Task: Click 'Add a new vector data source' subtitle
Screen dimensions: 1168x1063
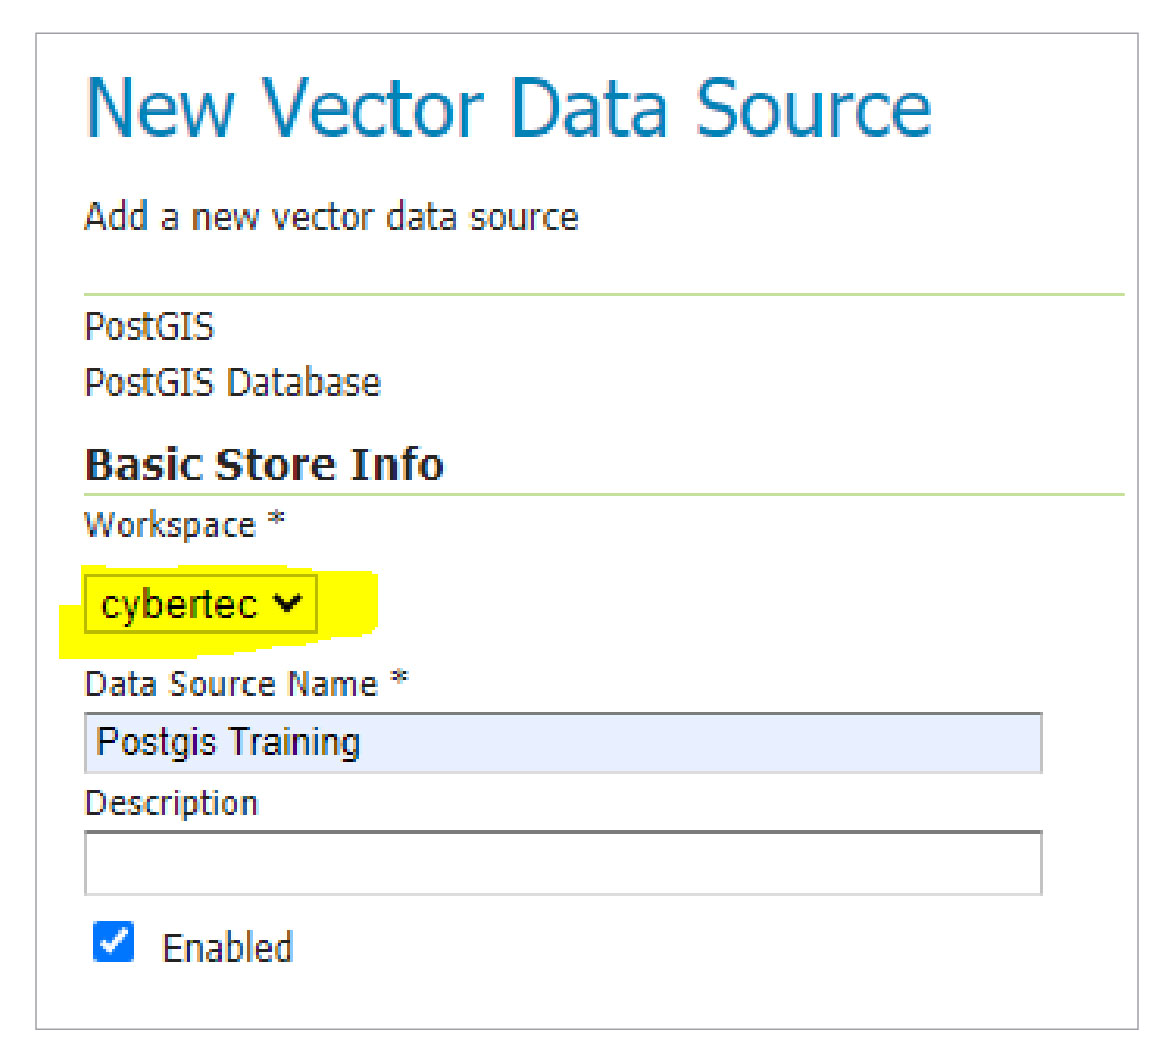Action: coord(331,217)
